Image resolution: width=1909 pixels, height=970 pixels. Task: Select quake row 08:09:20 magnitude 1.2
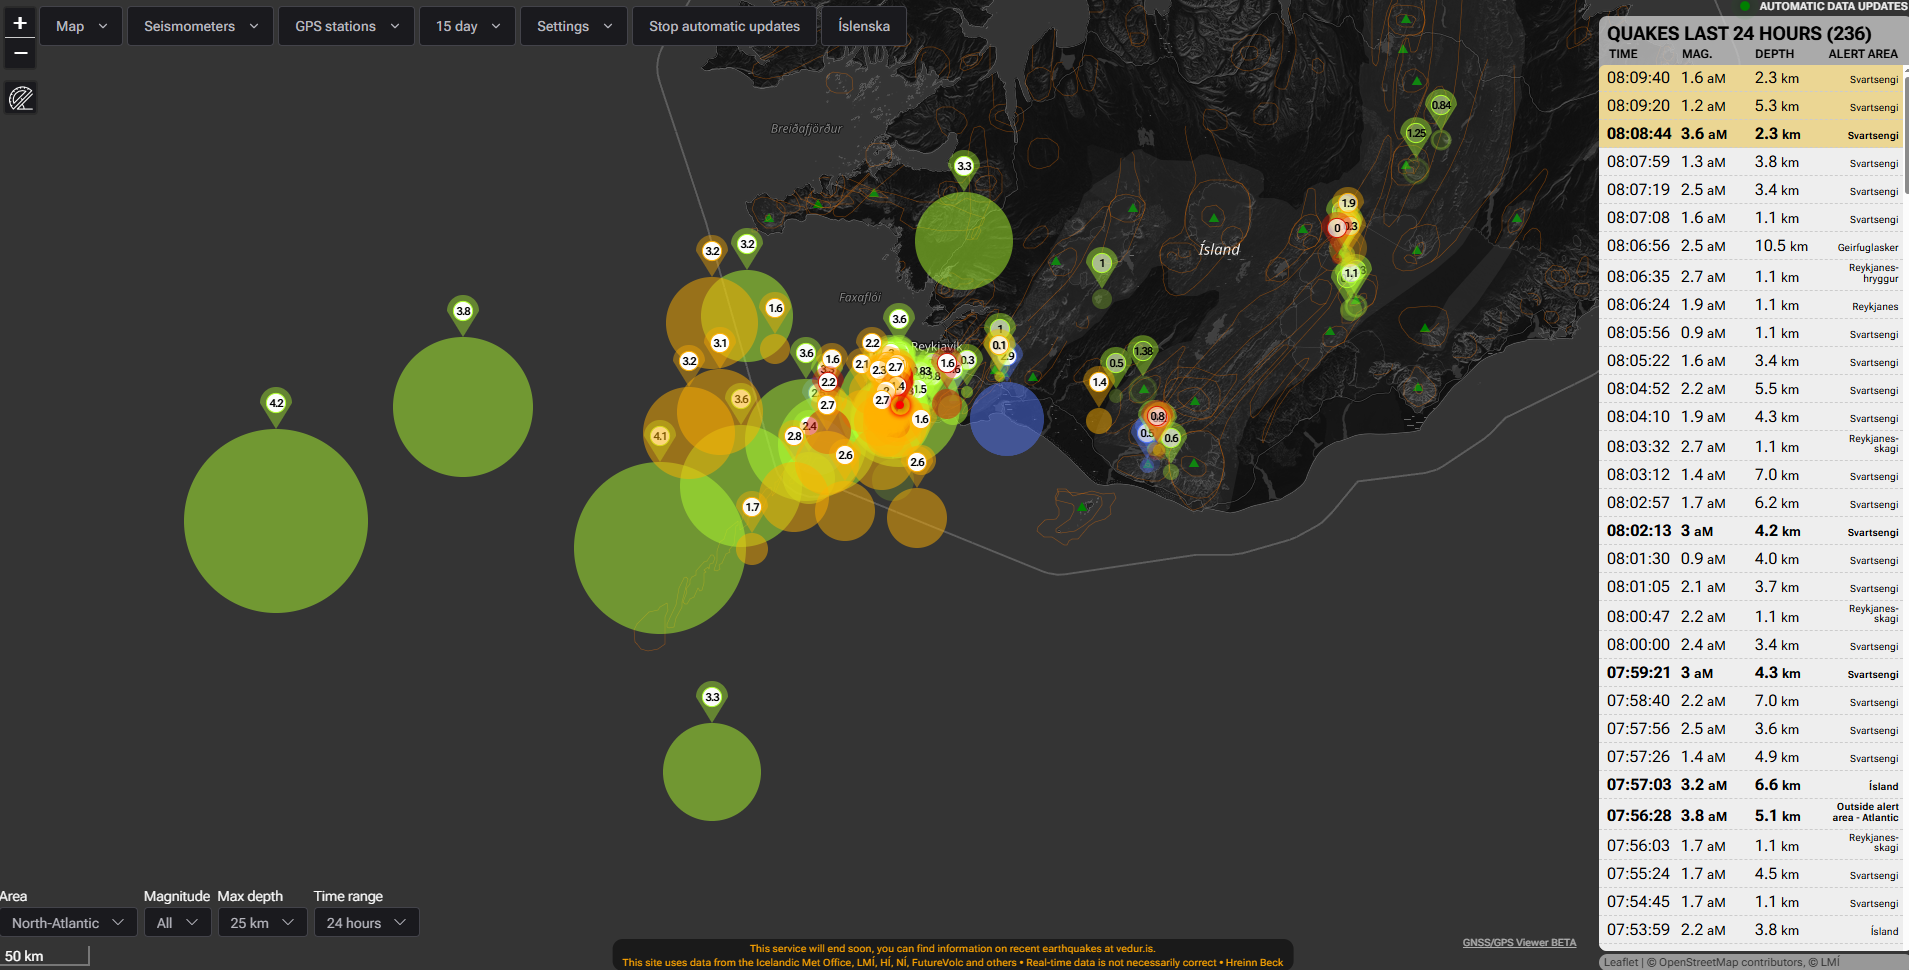coord(1752,106)
